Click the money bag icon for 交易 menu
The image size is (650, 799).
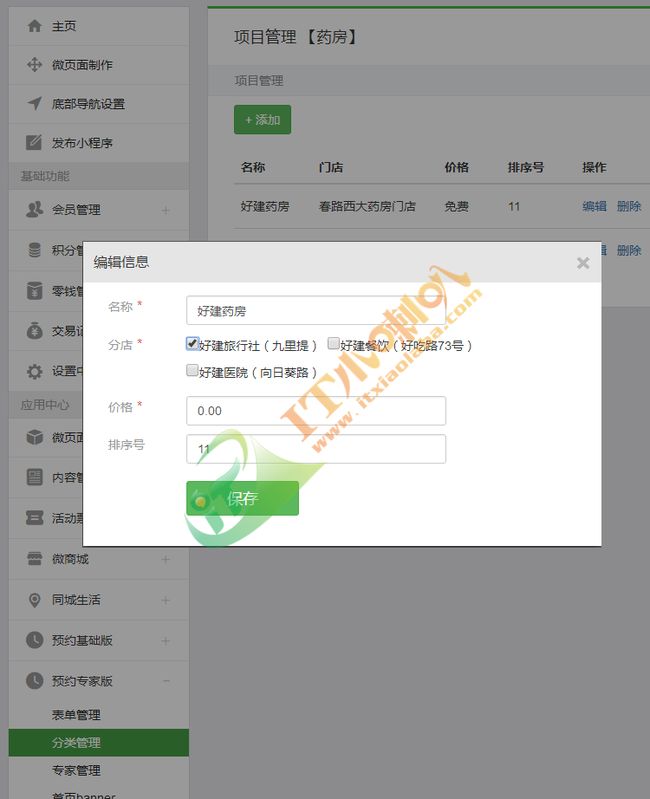coord(35,331)
